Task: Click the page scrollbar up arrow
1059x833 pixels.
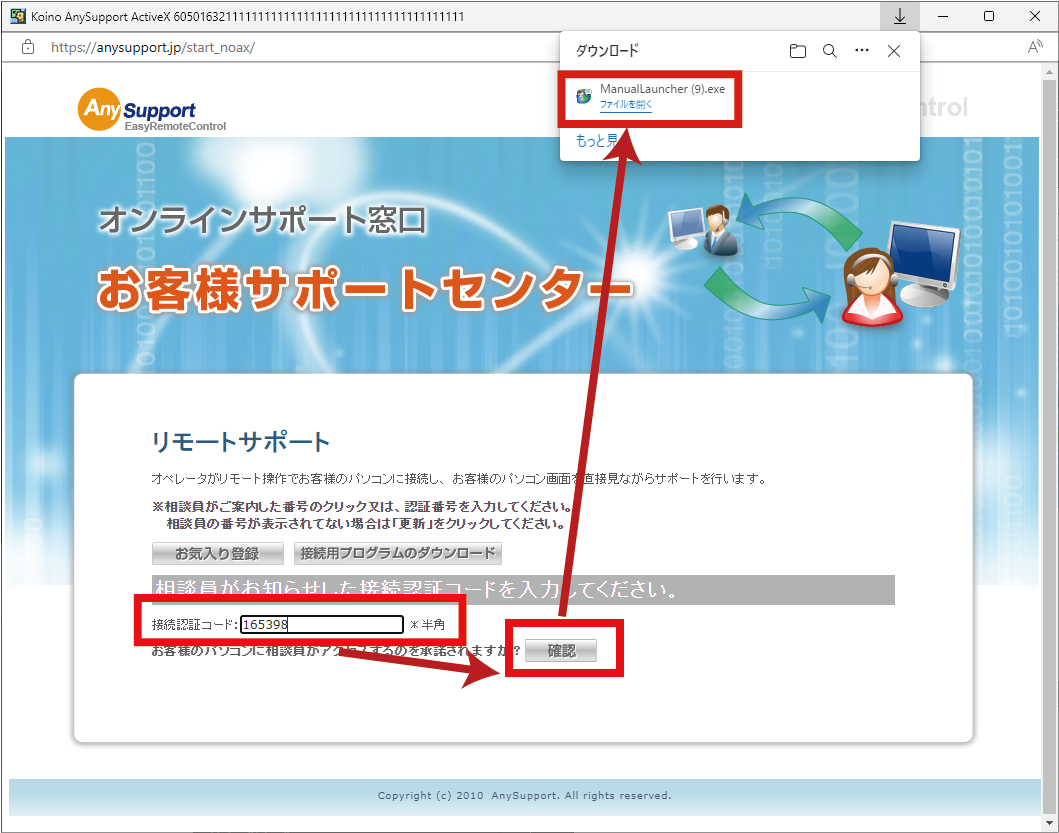Action: tap(1049, 72)
